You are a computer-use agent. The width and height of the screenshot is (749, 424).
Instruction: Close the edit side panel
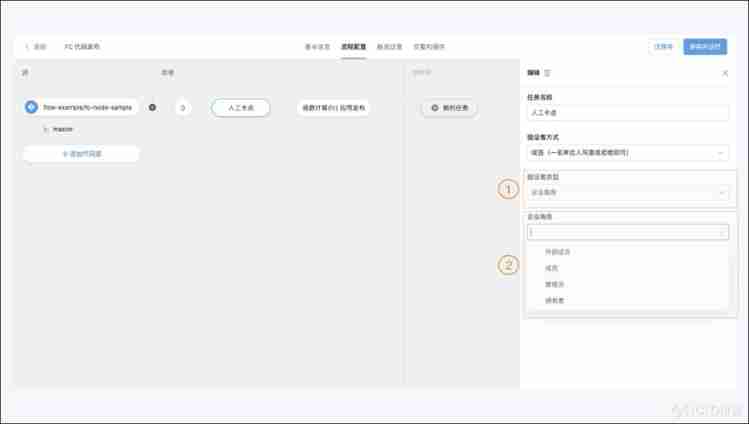[x=725, y=73]
